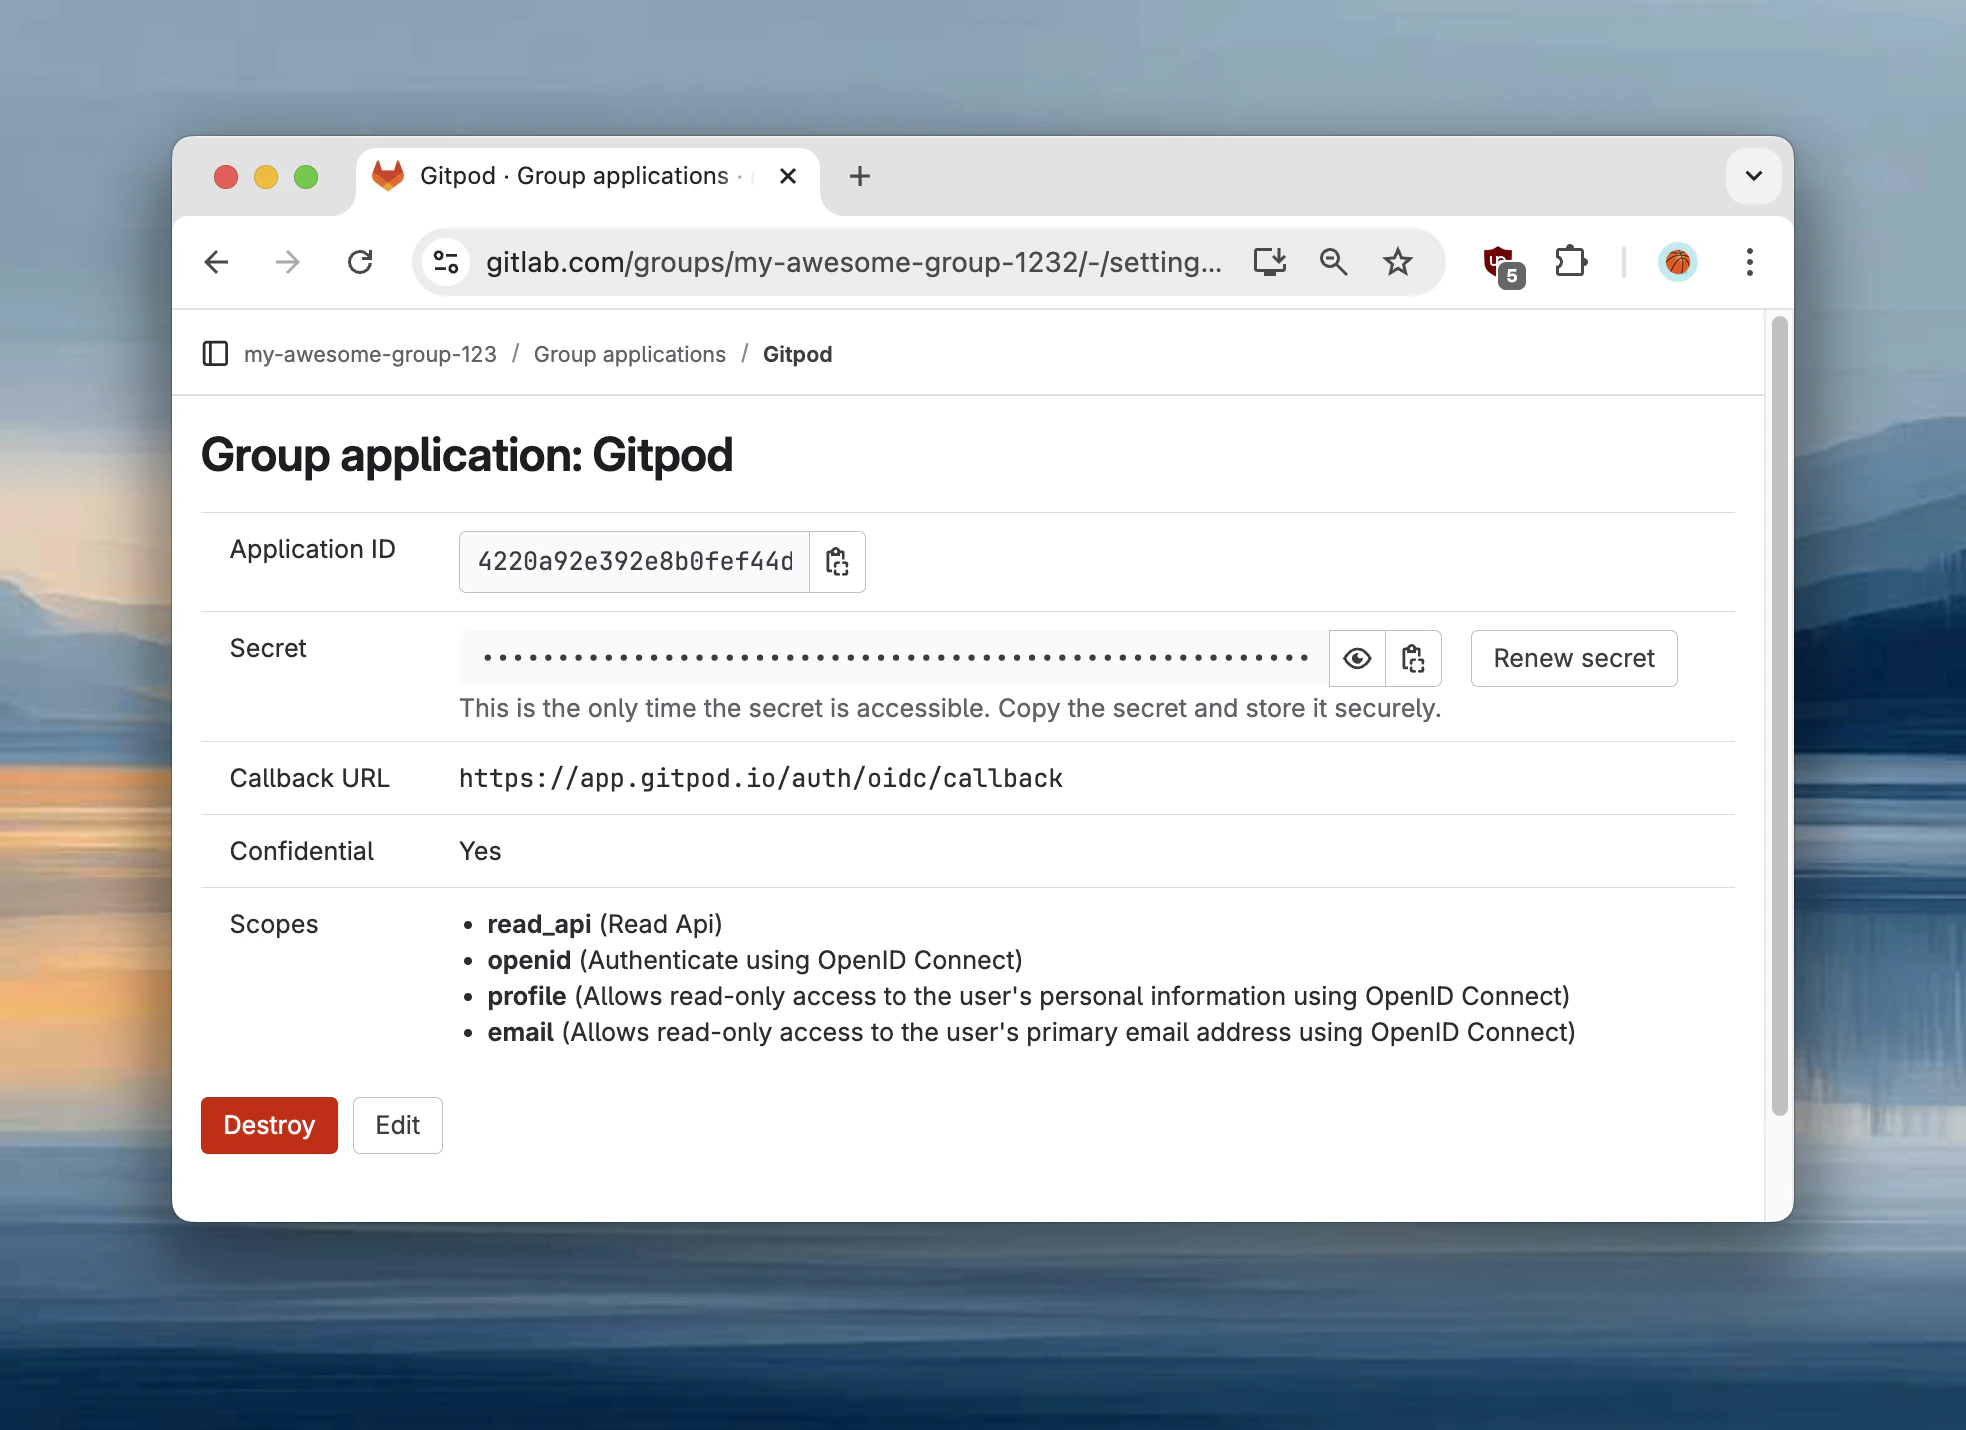Open my-awesome-group-123 breadcrumb link
Screen dimensions: 1966x1430
click(x=370, y=354)
